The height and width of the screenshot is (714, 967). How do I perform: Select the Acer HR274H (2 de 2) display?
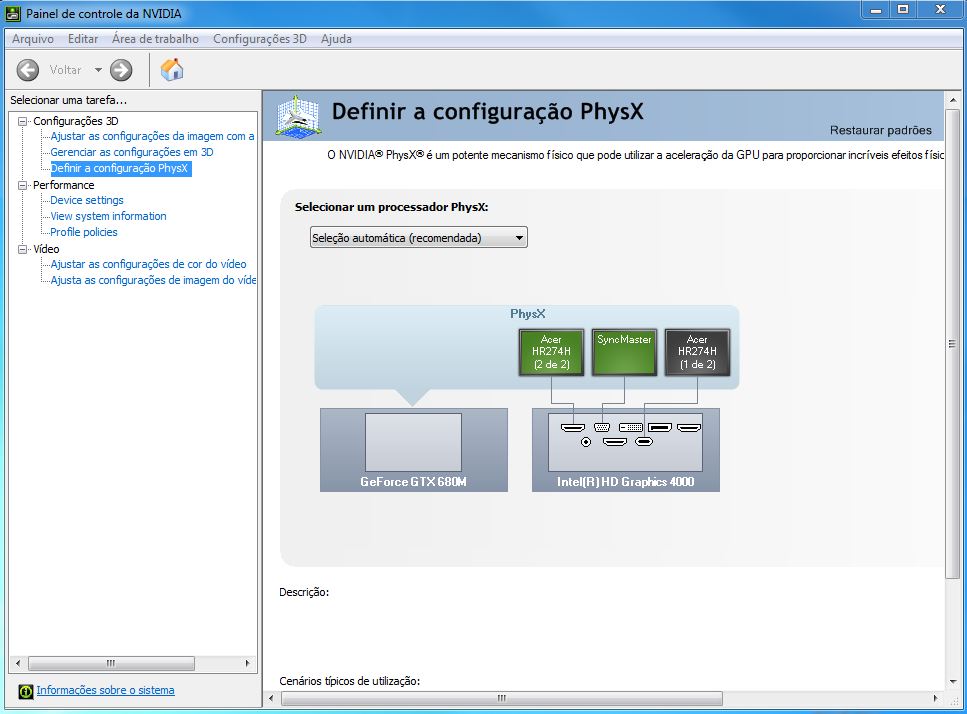tap(551, 352)
